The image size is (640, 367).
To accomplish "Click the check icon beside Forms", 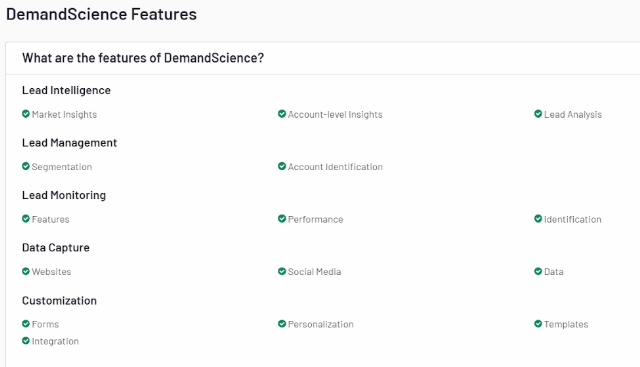I will [26, 323].
